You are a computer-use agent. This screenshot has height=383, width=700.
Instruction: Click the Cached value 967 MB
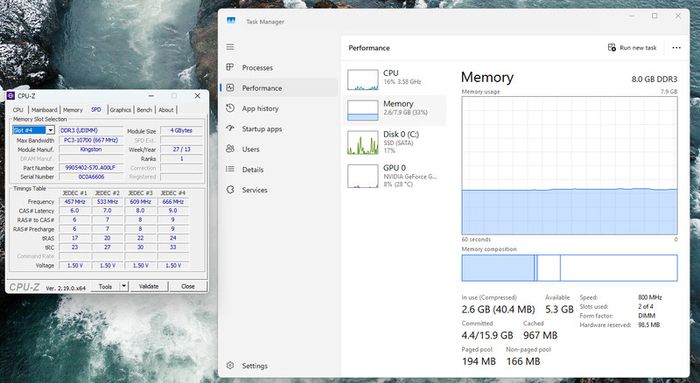coord(540,335)
